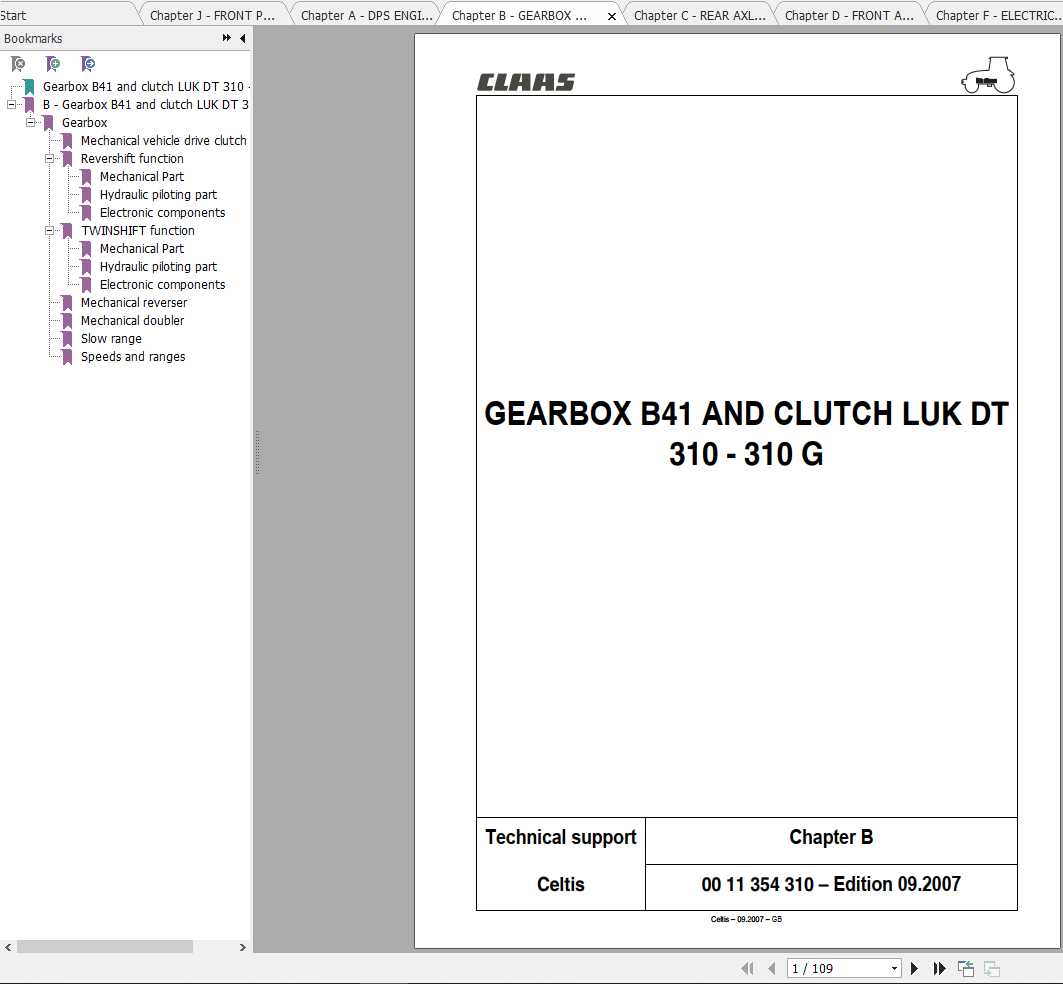The height and width of the screenshot is (984, 1063).
Task: Open Hydraulic piloting part under Revershift function
Action: 158,195
